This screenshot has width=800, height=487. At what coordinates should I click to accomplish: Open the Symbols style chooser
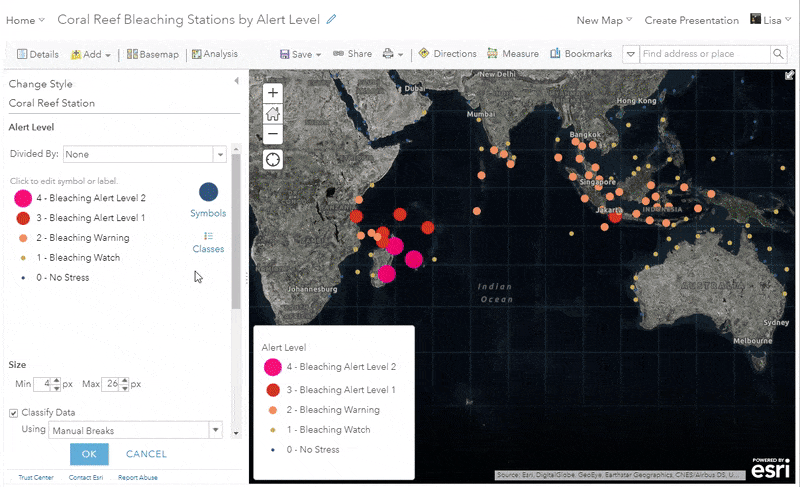click(208, 200)
